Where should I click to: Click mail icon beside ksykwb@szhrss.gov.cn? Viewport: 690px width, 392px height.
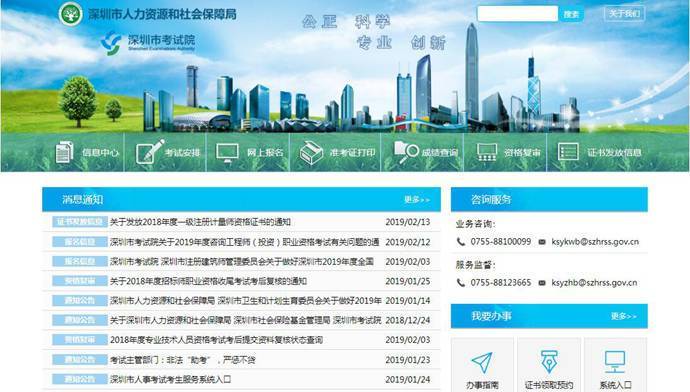click(x=542, y=242)
